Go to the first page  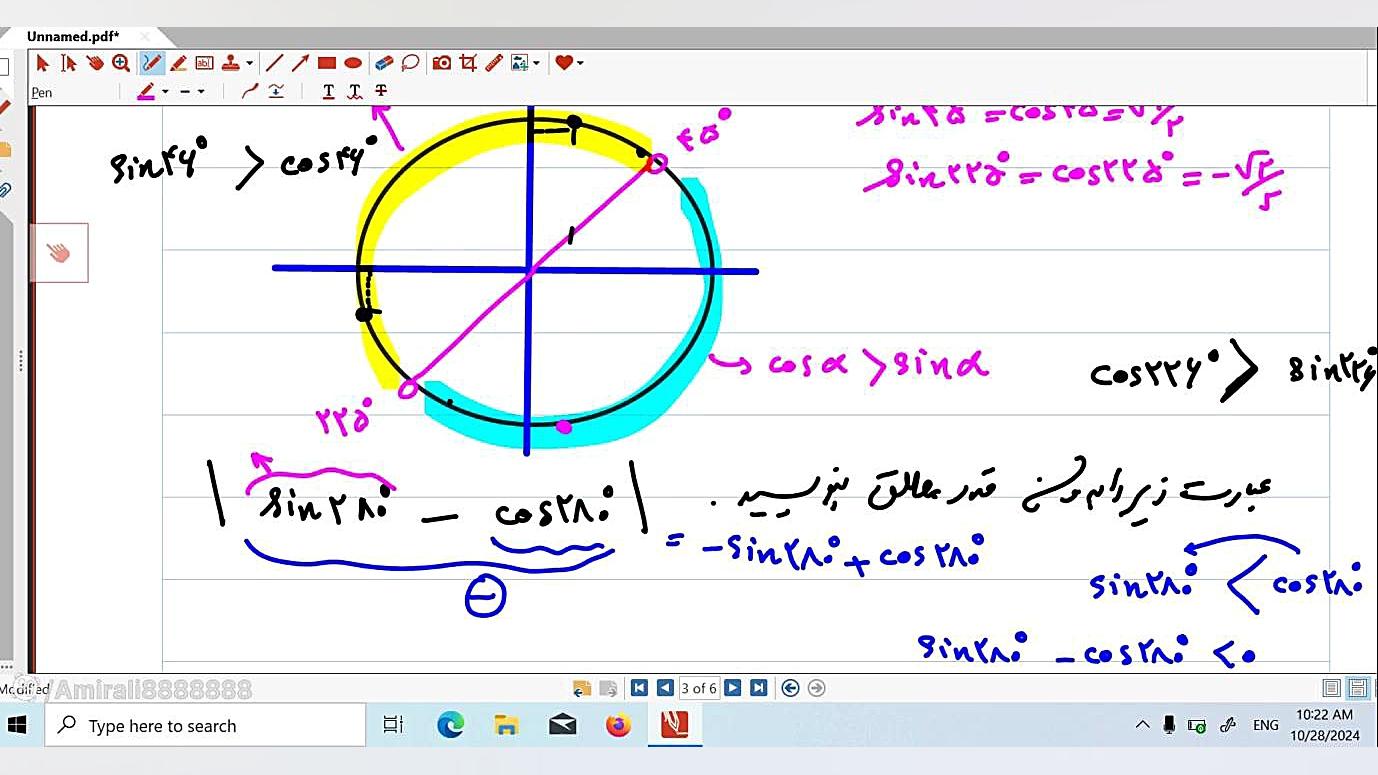click(x=639, y=688)
